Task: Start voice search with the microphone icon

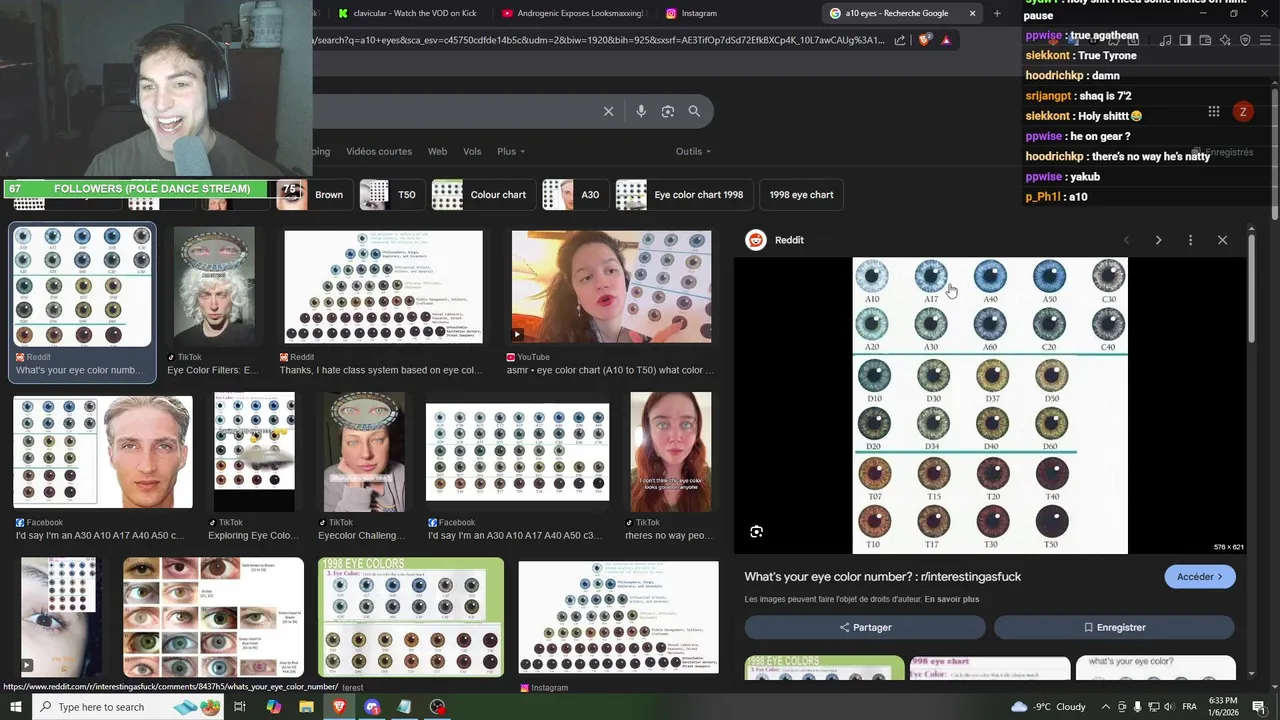Action: pyautogui.click(x=641, y=111)
